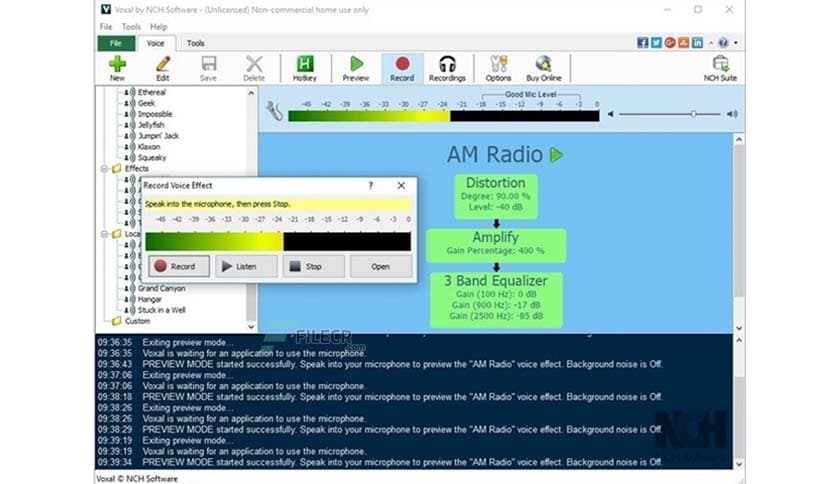The height and width of the screenshot is (484, 836).
Task: Select the Geek voice
Action: click(x=146, y=103)
